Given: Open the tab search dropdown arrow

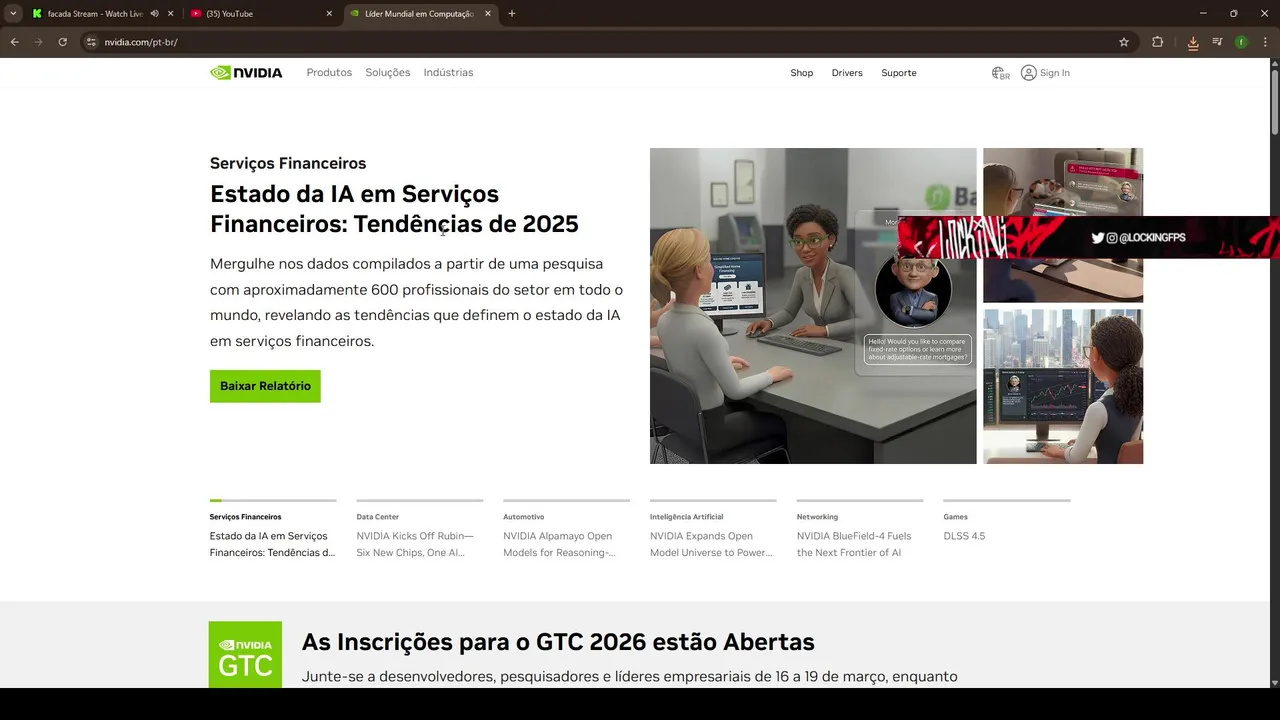Looking at the screenshot, I should click(x=13, y=14).
